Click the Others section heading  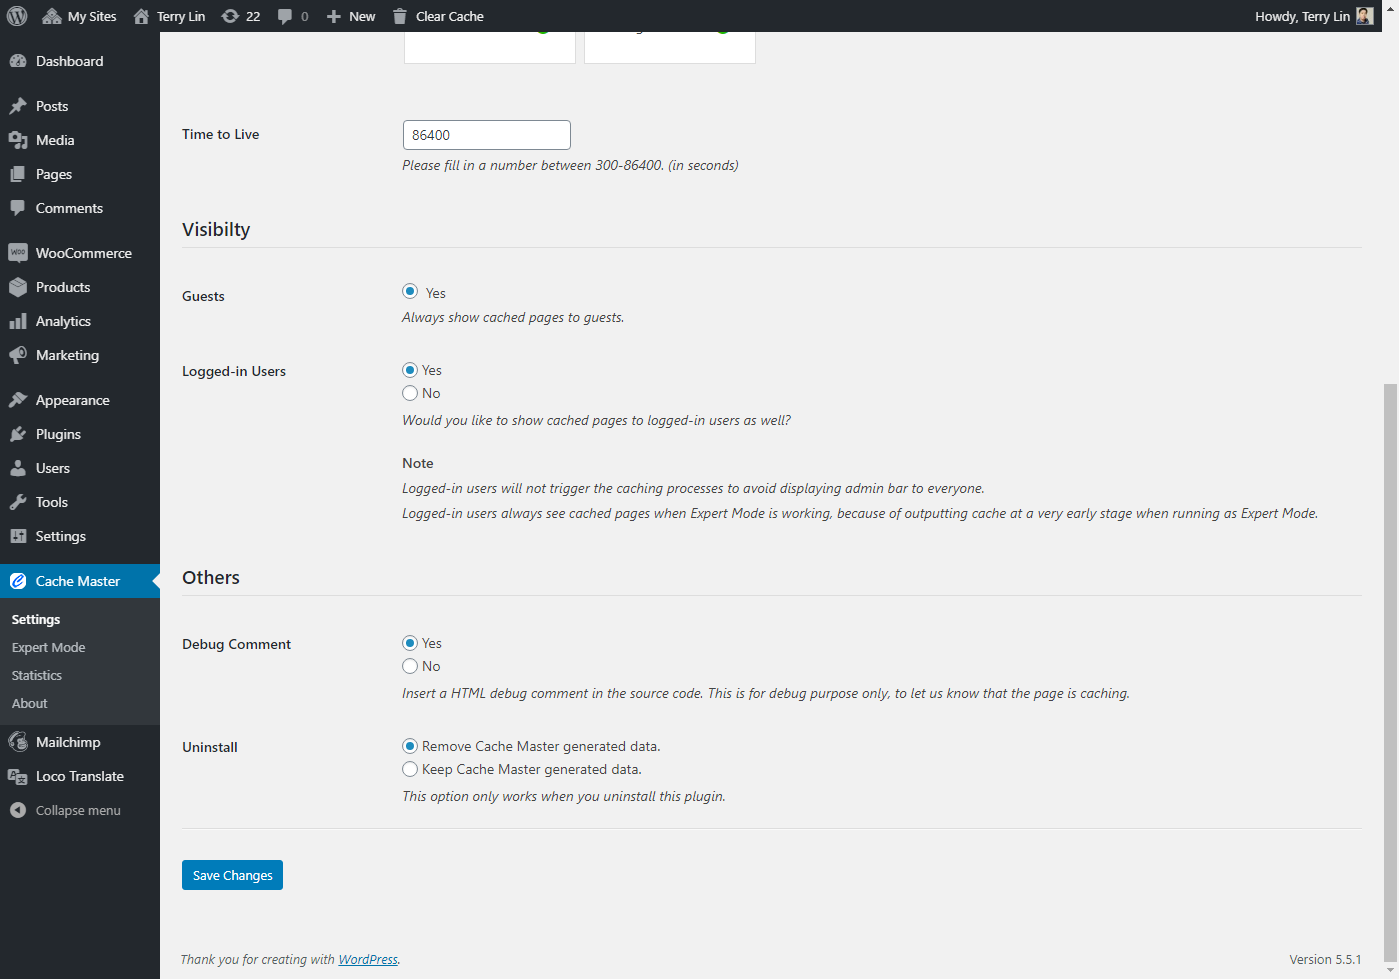coord(211,577)
